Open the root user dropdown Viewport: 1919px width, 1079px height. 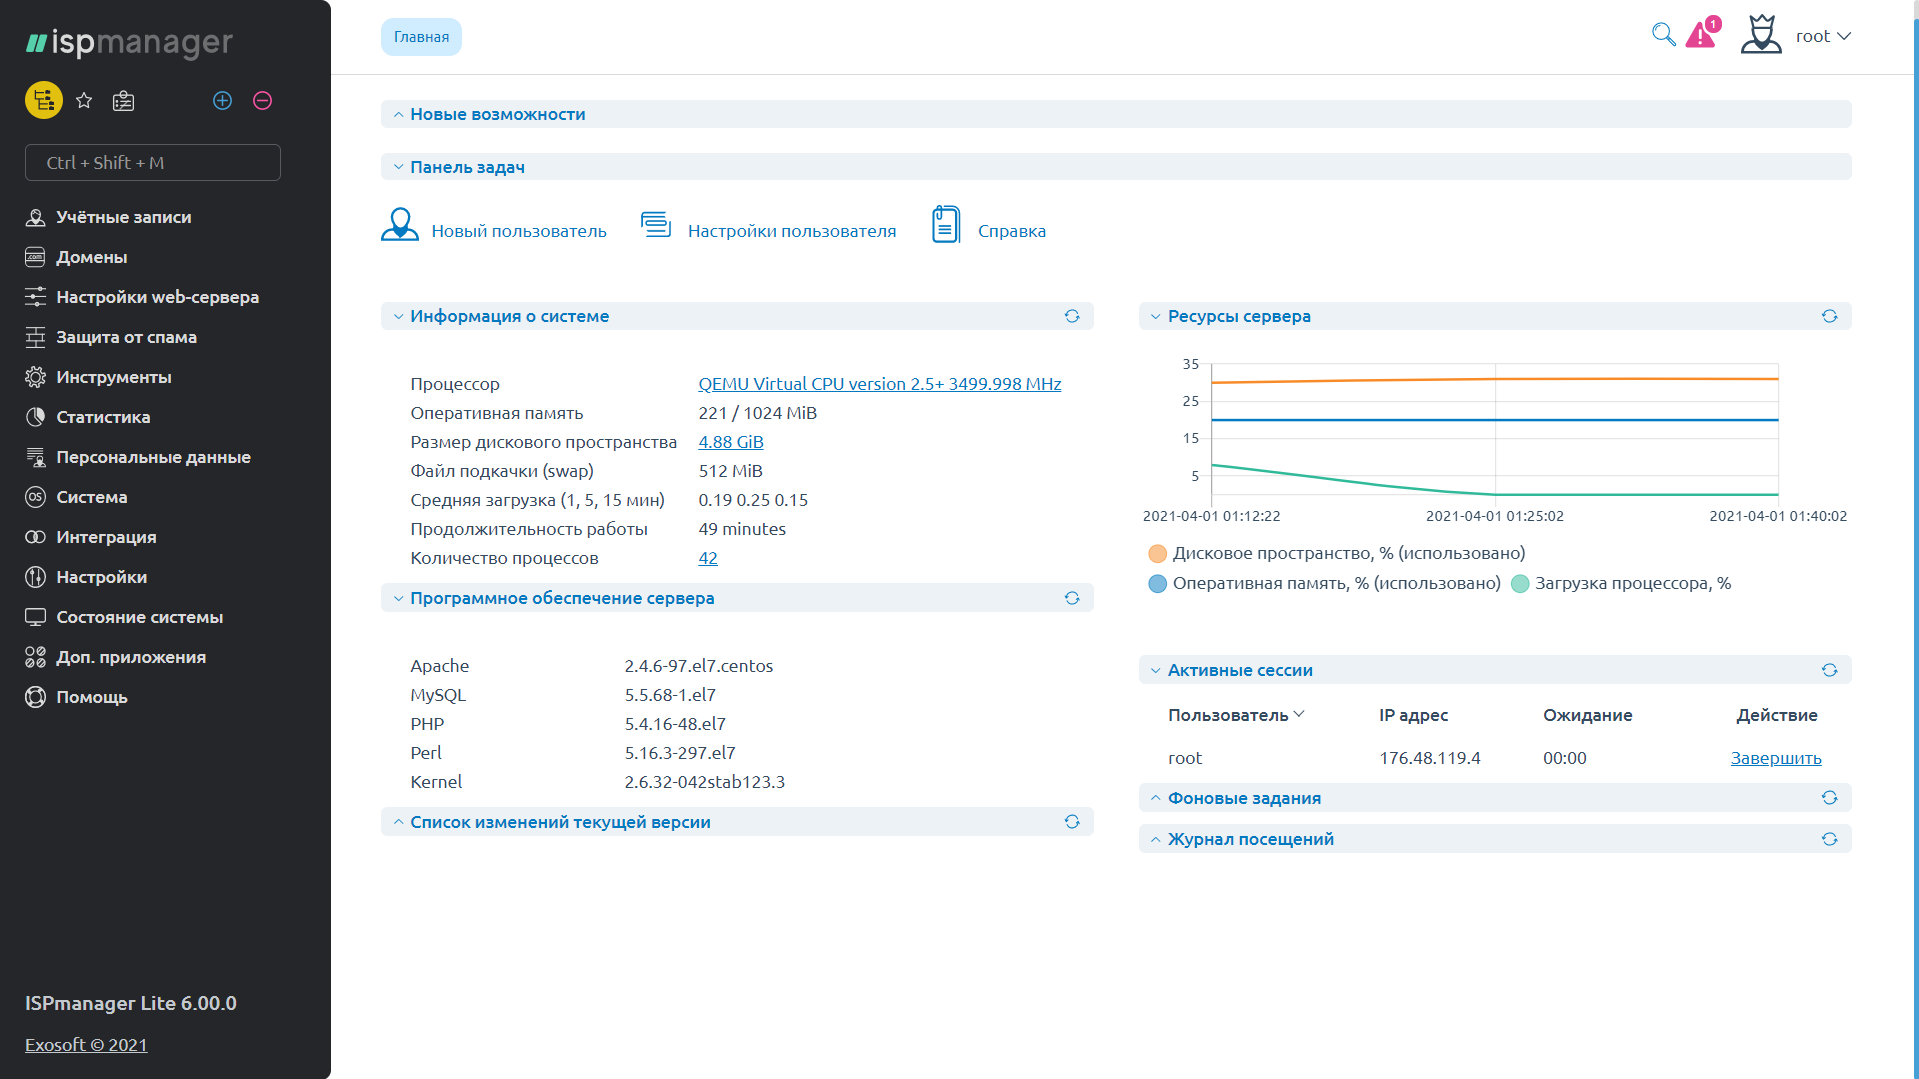point(1822,36)
